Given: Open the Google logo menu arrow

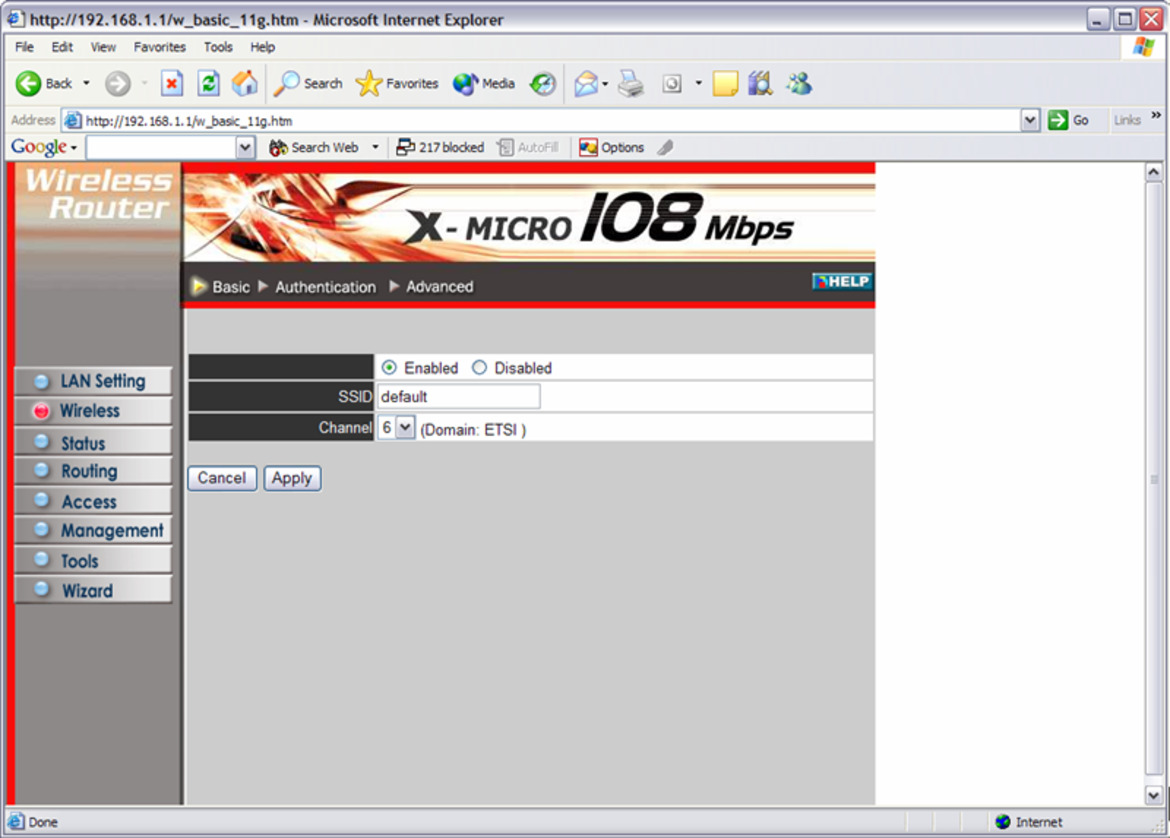Looking at the screenshot, I should (x=74, y=148).
